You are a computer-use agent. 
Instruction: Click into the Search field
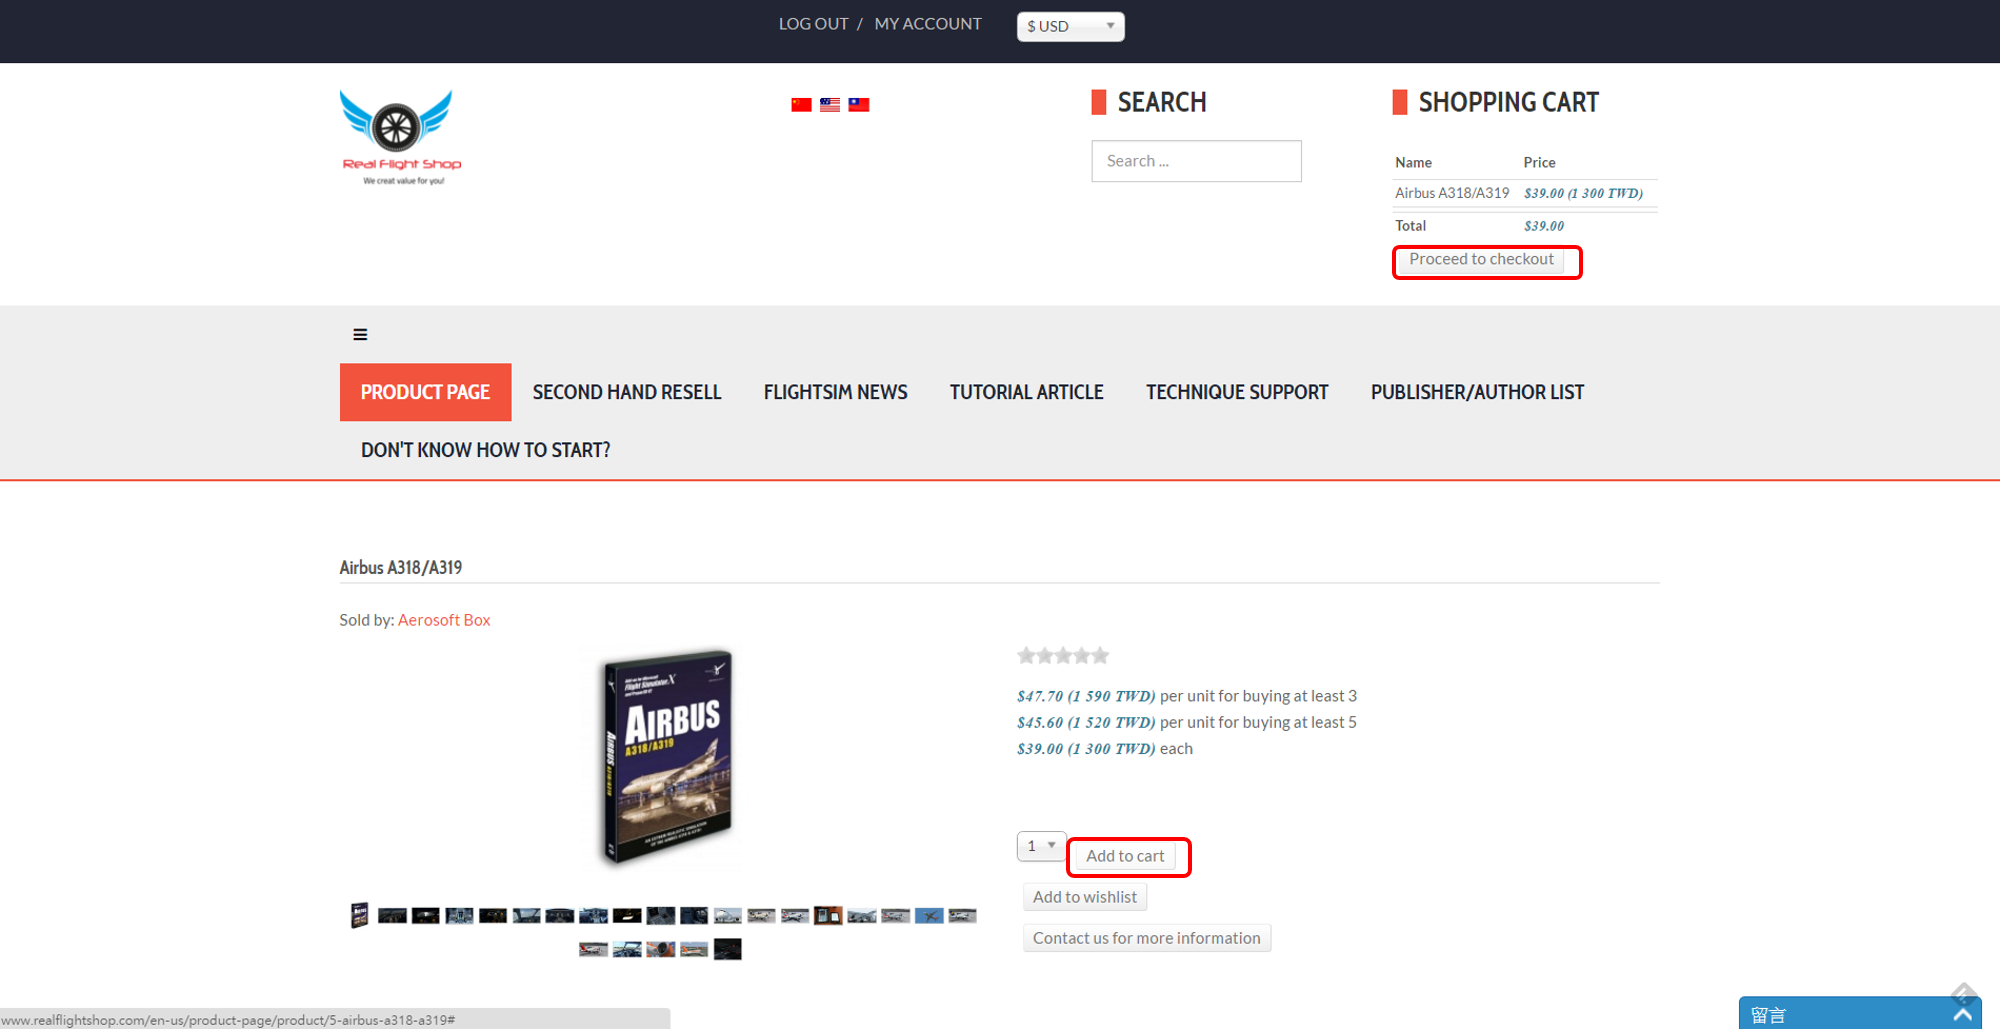(1196, 161)
